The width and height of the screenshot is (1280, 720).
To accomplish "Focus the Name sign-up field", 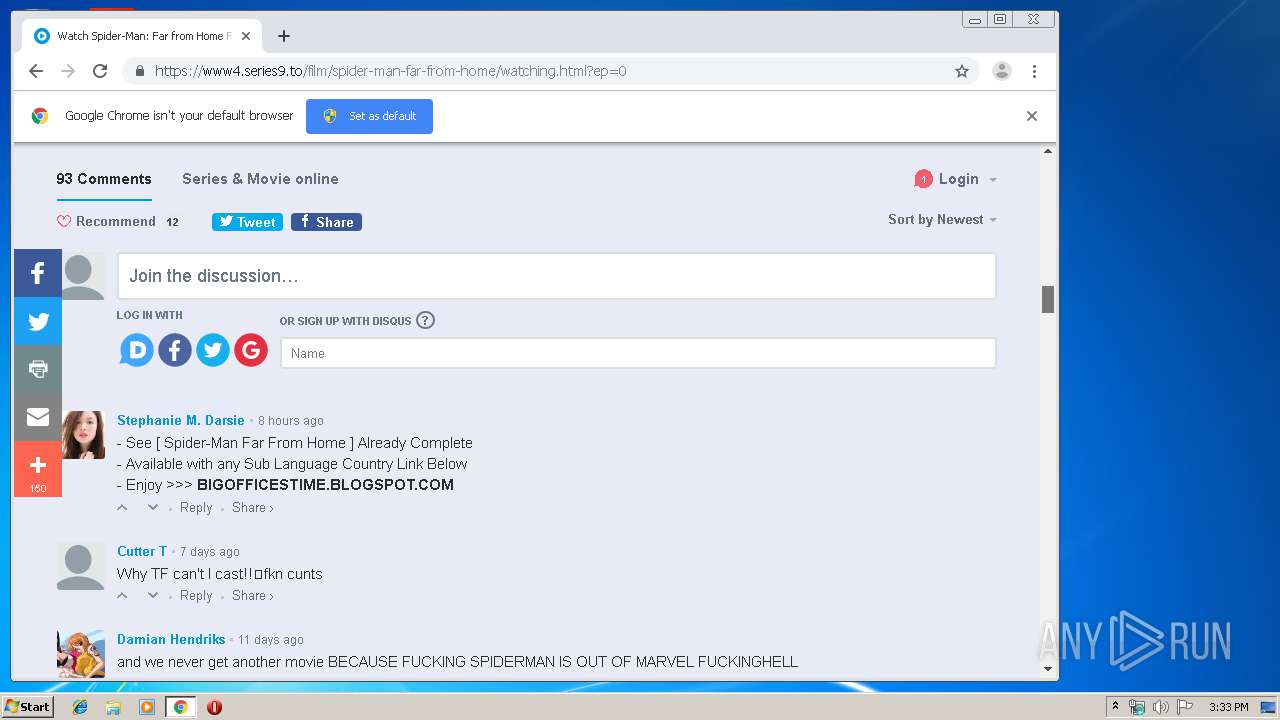I will pyautogui.click(x=638, y=353).
